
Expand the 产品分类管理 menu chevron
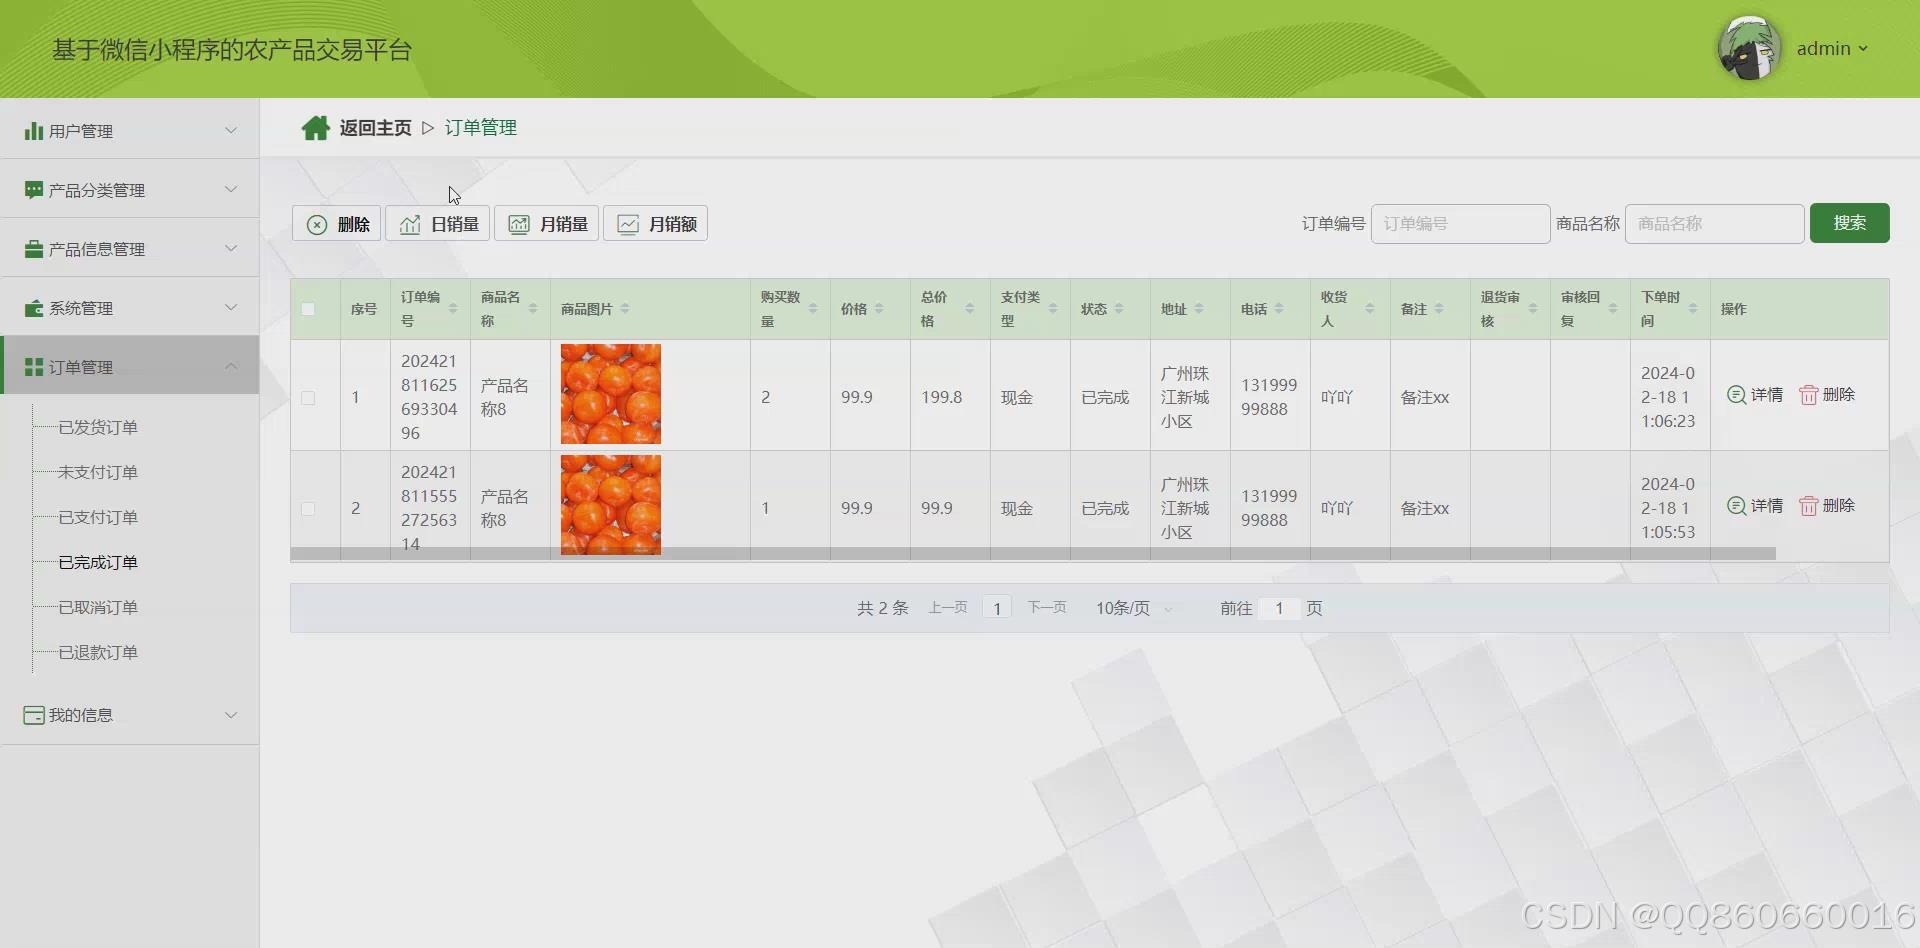click(x=231, y=189)
